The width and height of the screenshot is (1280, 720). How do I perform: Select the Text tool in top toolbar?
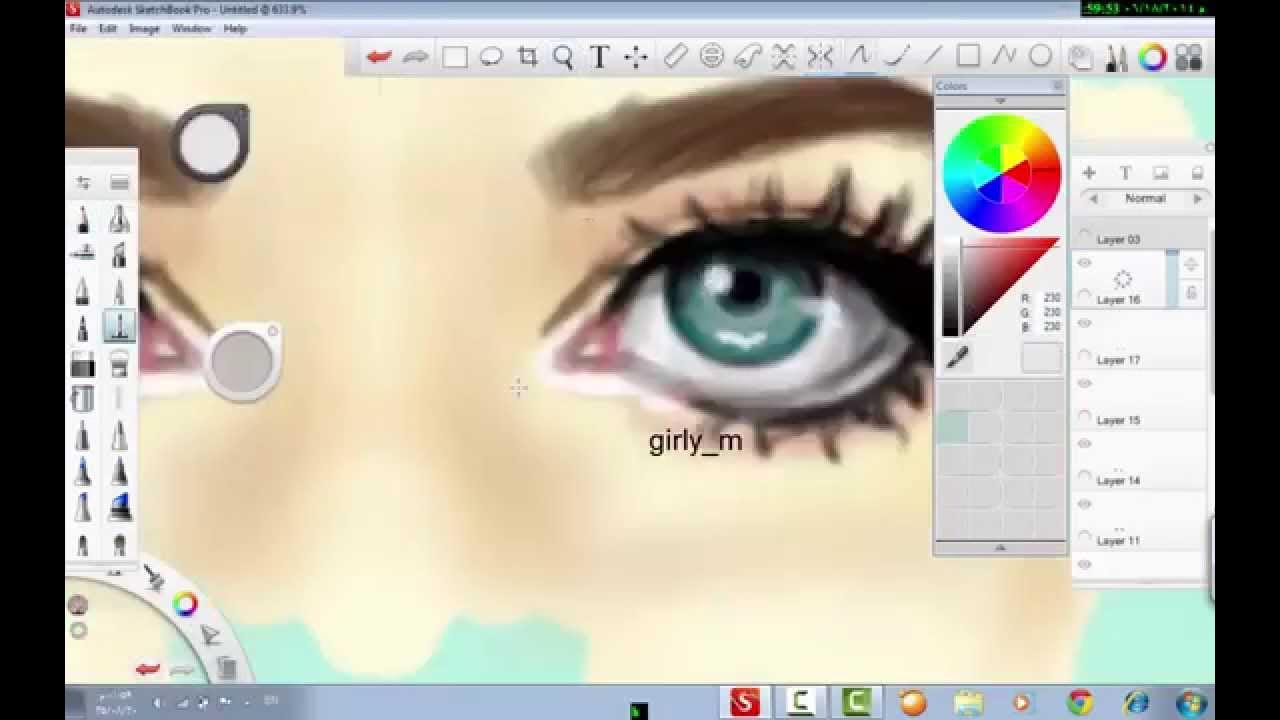coord(599,57)
